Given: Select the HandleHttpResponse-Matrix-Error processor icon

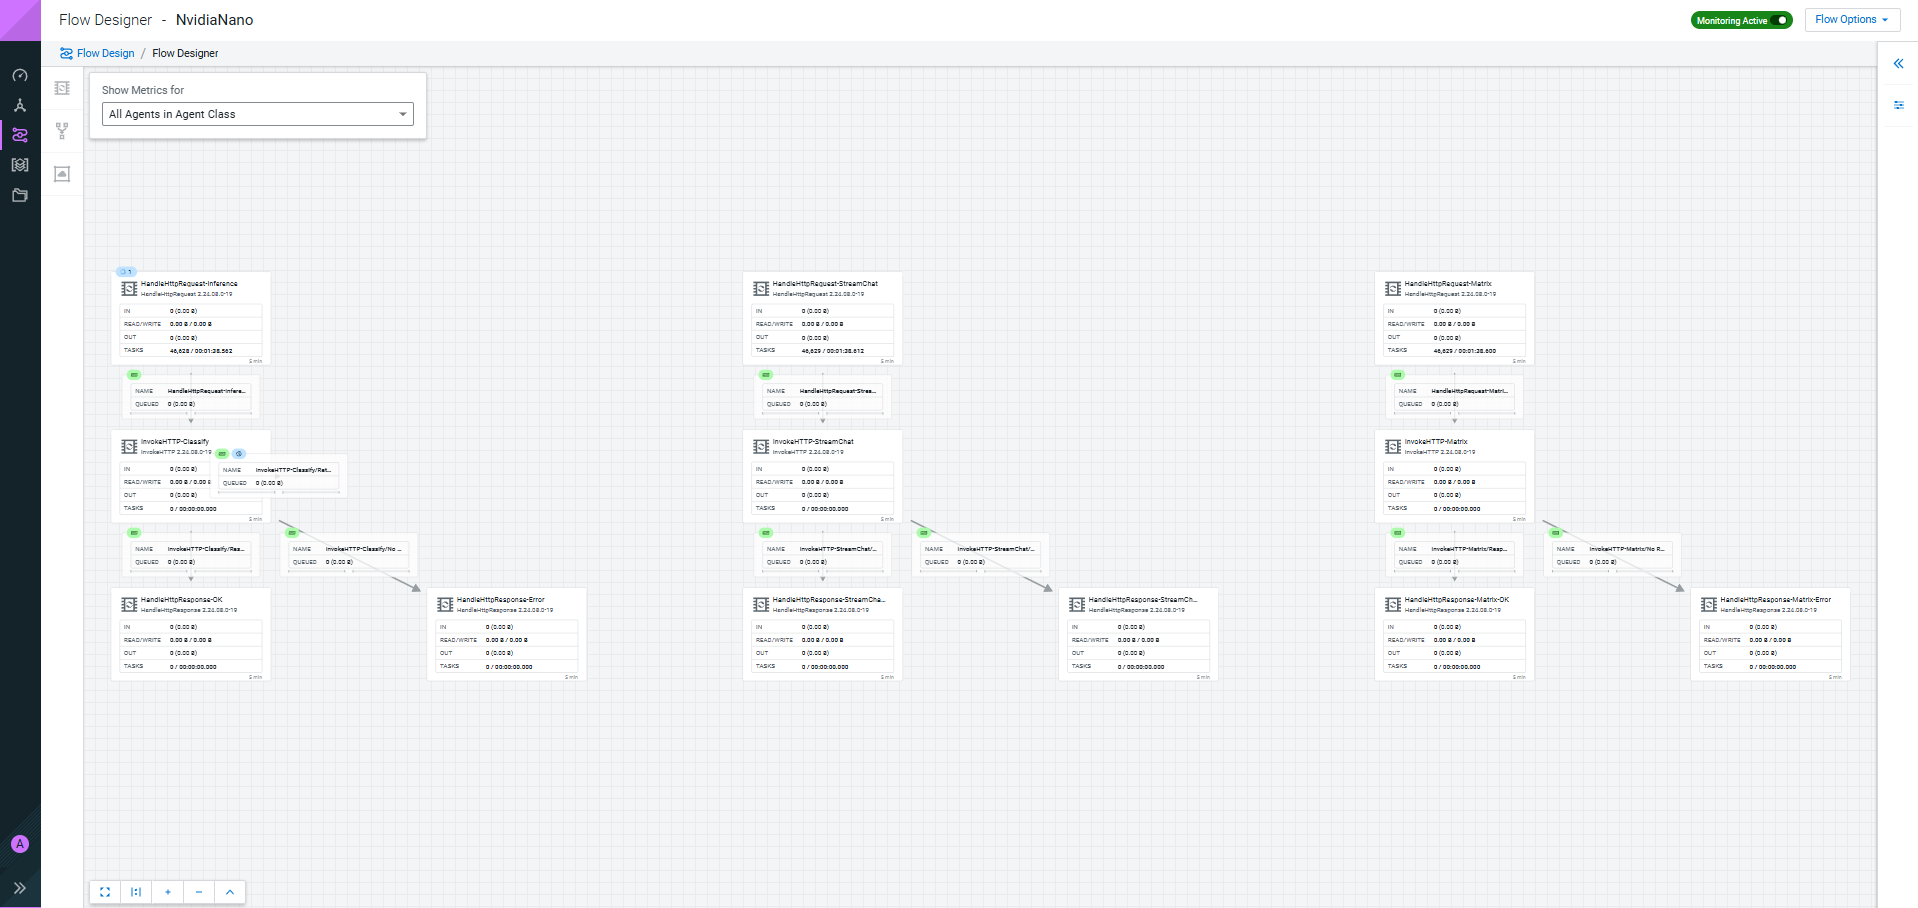Looking at the screenshot, I should click(1709, 605).
